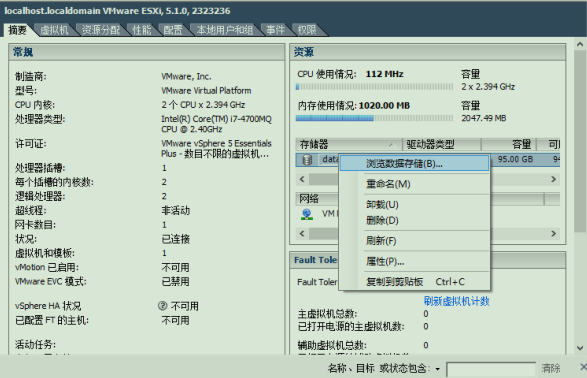Screen dimensions: 587x378
Task: Click the CPU usage progress bar
Action: coord(374,87)
